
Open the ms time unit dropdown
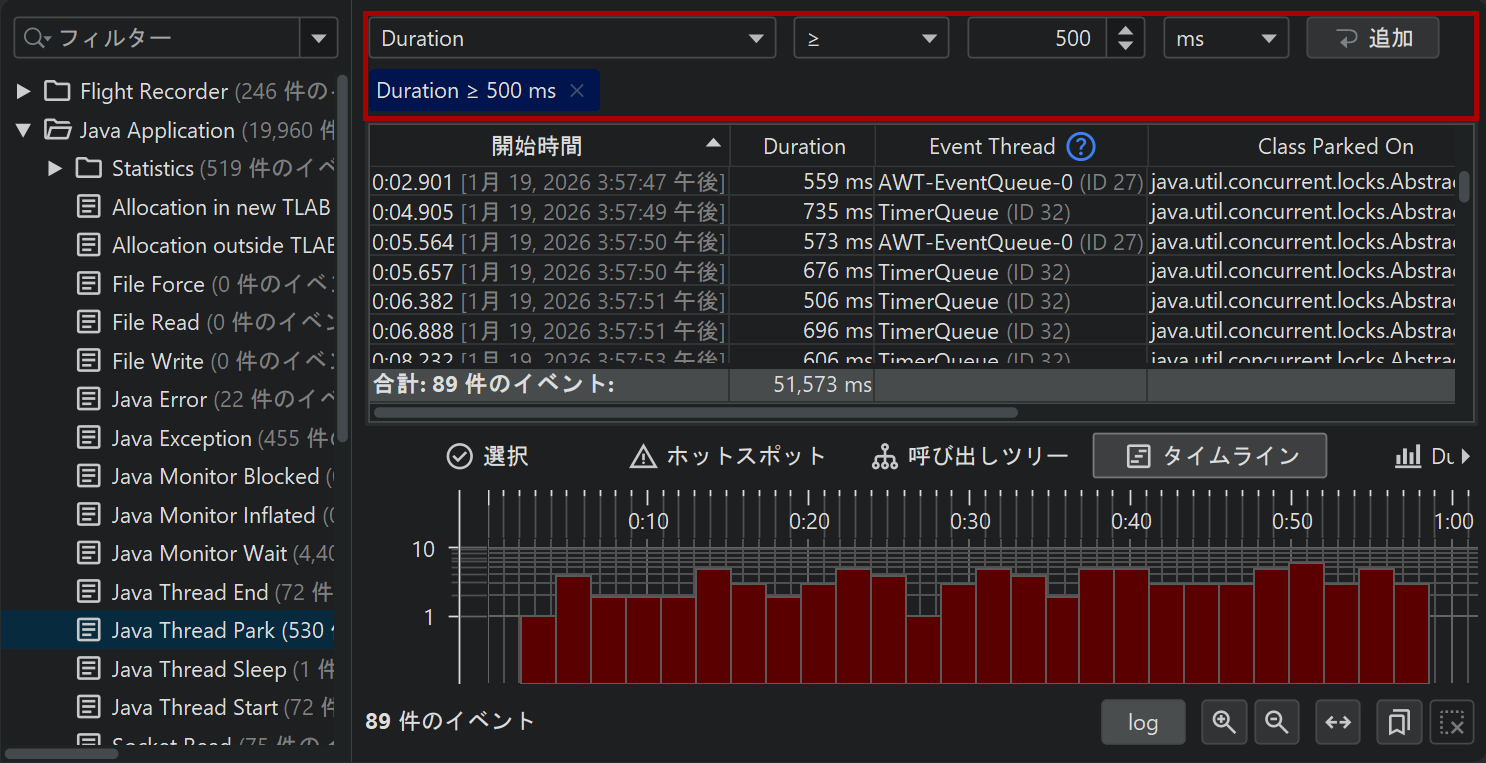pos(1226,39)
